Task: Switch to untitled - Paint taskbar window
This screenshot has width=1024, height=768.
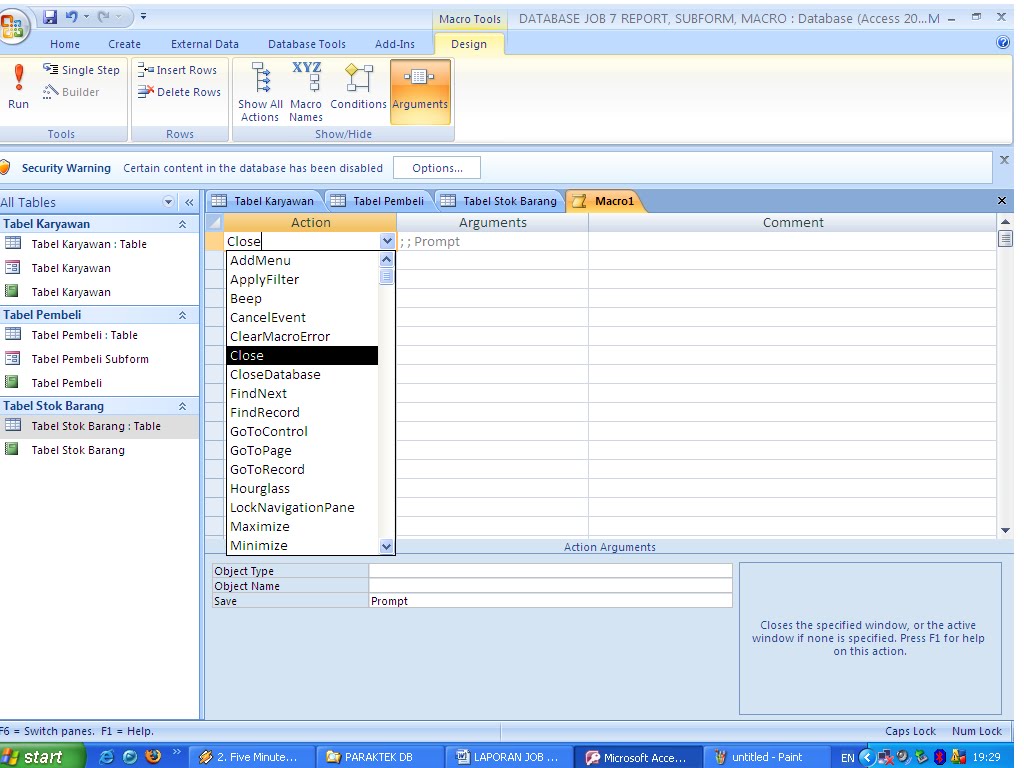Action: (767, 757)
